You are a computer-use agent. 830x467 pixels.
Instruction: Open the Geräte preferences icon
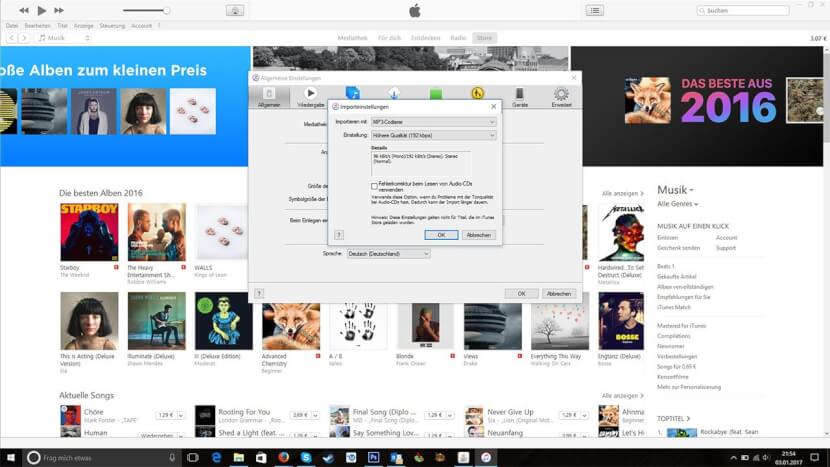click(519, 97)
